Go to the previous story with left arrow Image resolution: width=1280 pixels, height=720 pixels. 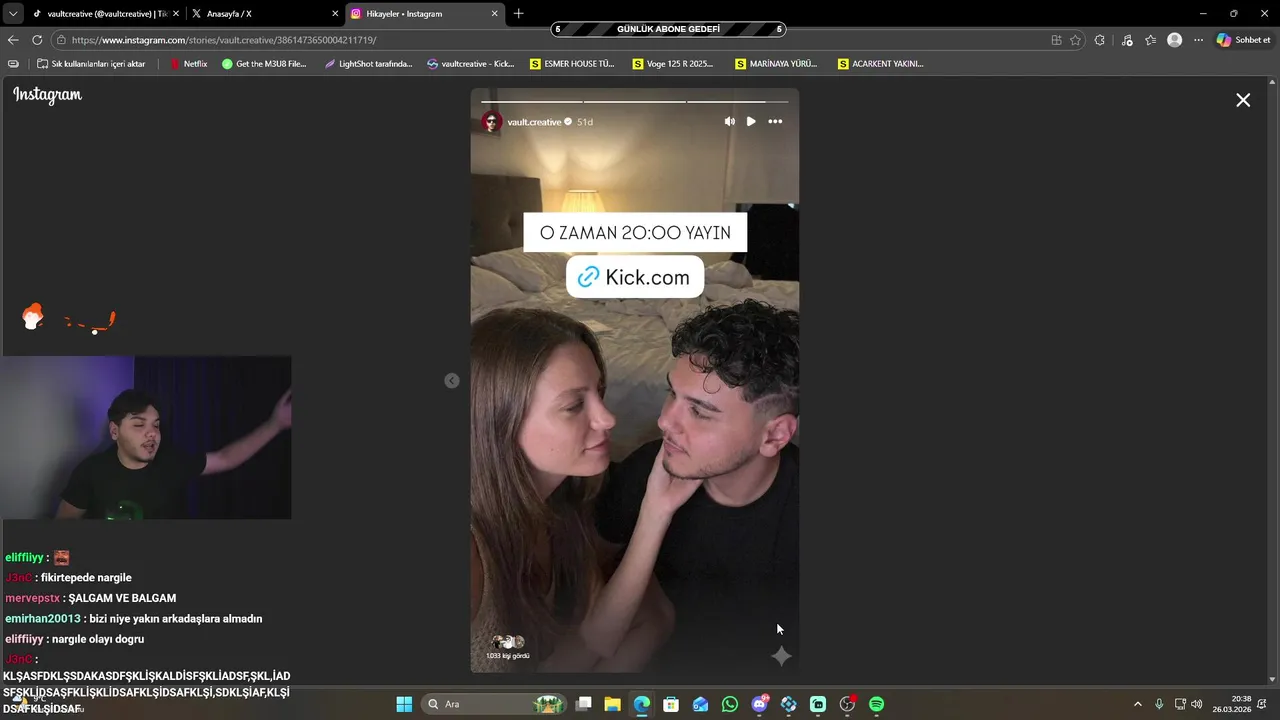452,380
